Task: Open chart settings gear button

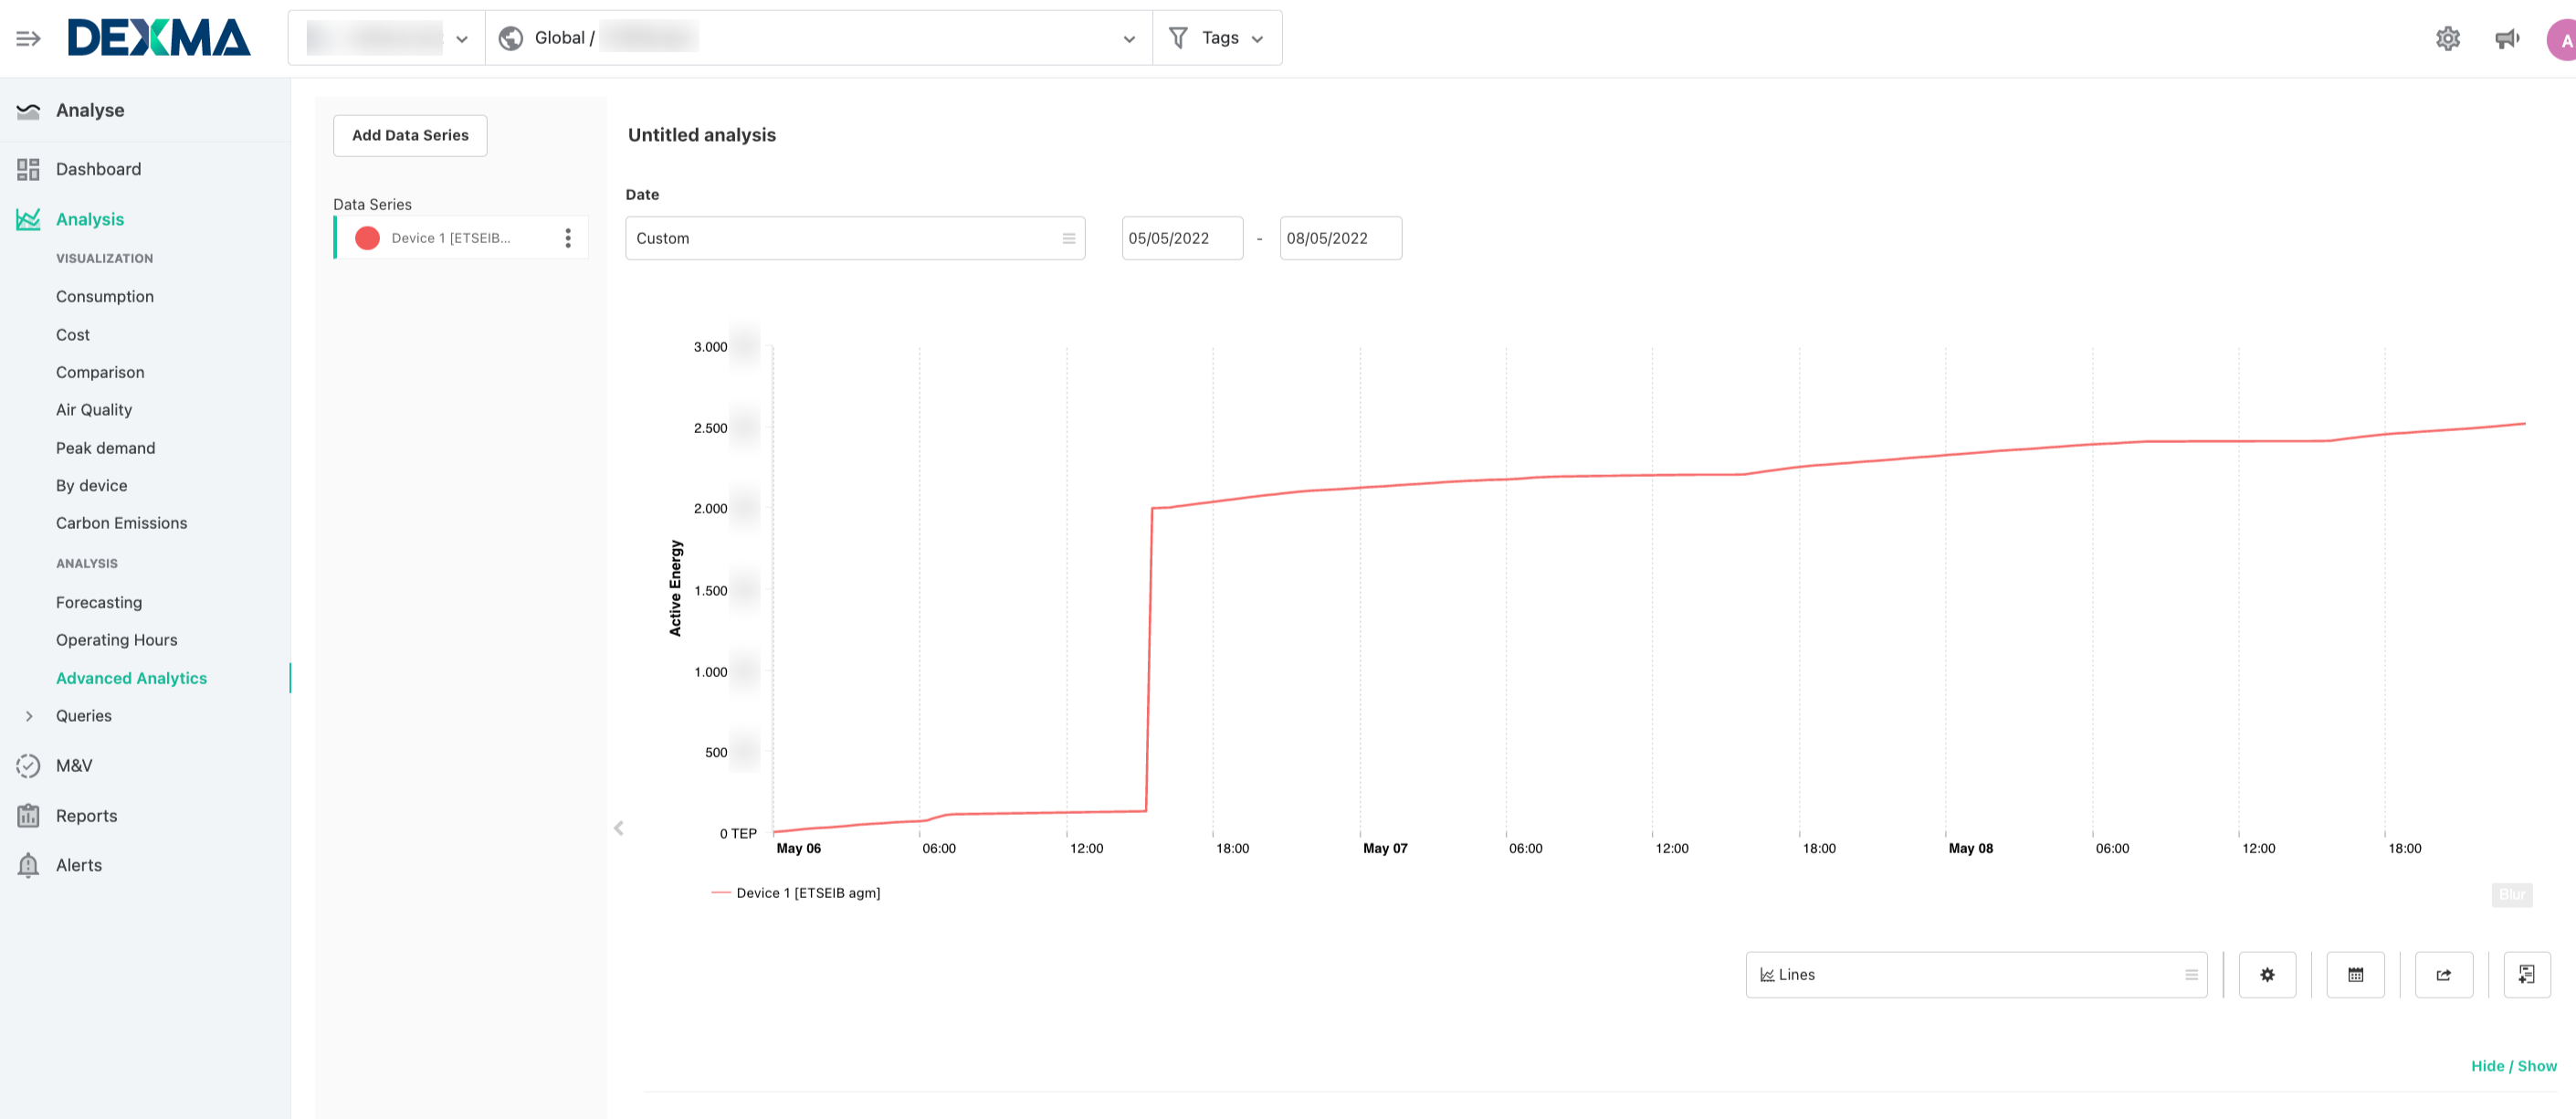Action: [x=2267, y=975]
